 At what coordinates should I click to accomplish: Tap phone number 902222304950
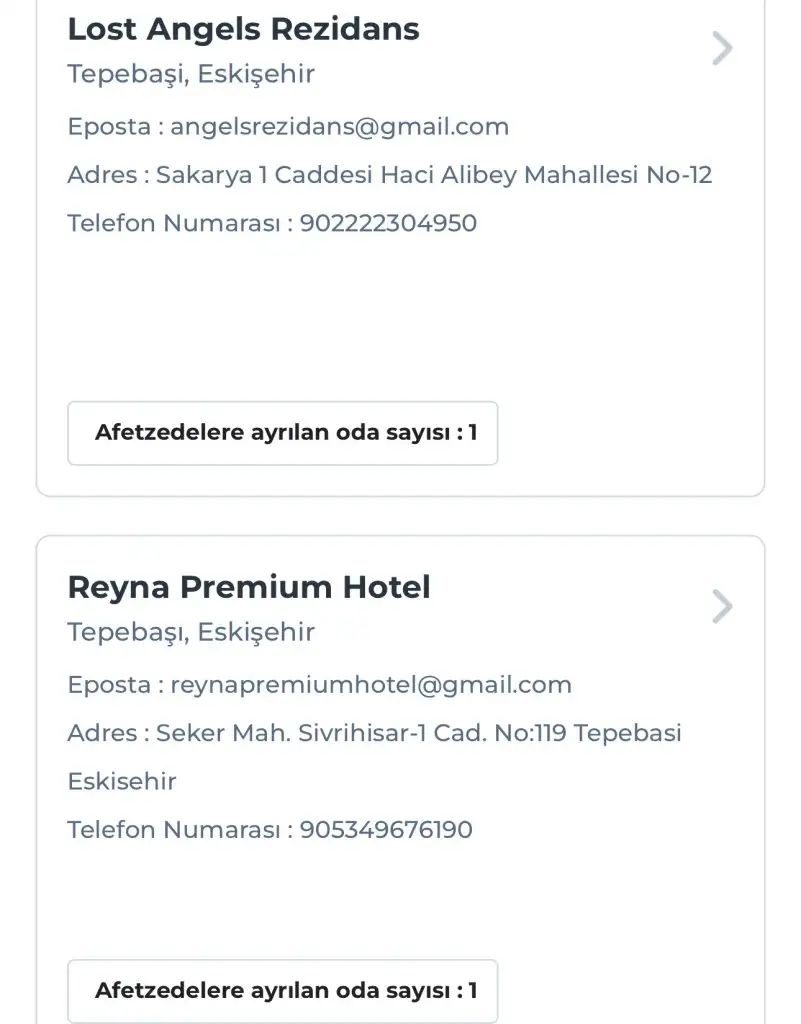388,223
